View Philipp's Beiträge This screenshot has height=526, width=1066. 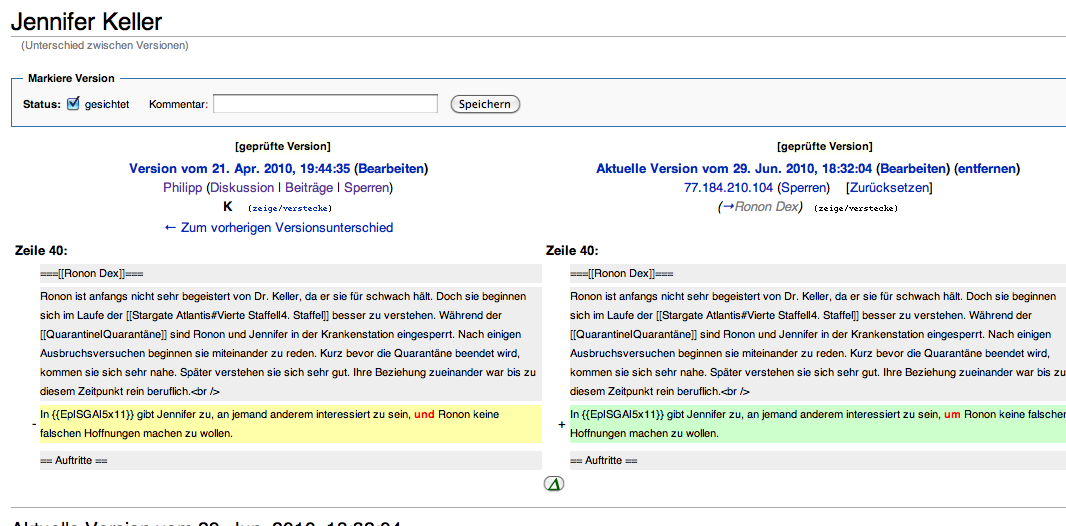click(308, 188)
